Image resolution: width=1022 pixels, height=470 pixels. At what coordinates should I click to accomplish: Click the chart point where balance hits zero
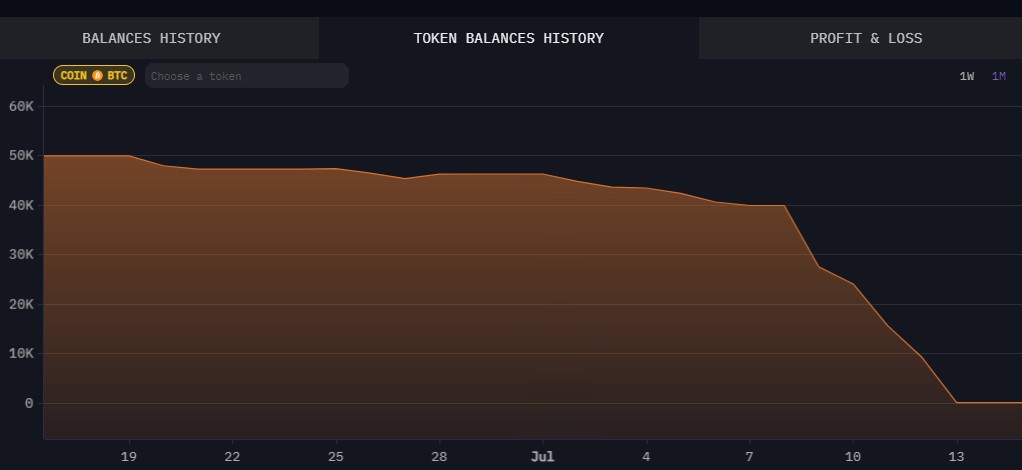coord(956,403)
